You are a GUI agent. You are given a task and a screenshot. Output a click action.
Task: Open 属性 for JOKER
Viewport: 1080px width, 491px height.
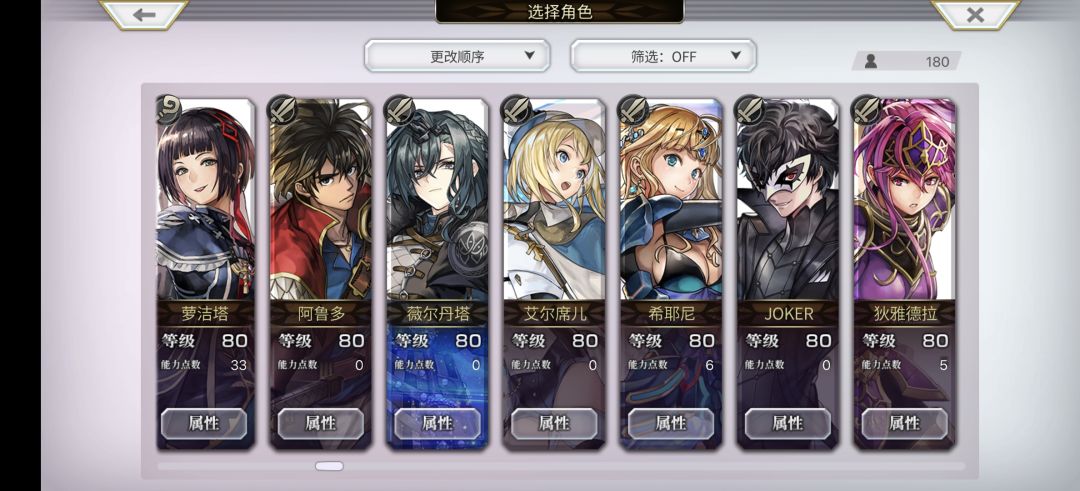[x=787, y=424]
